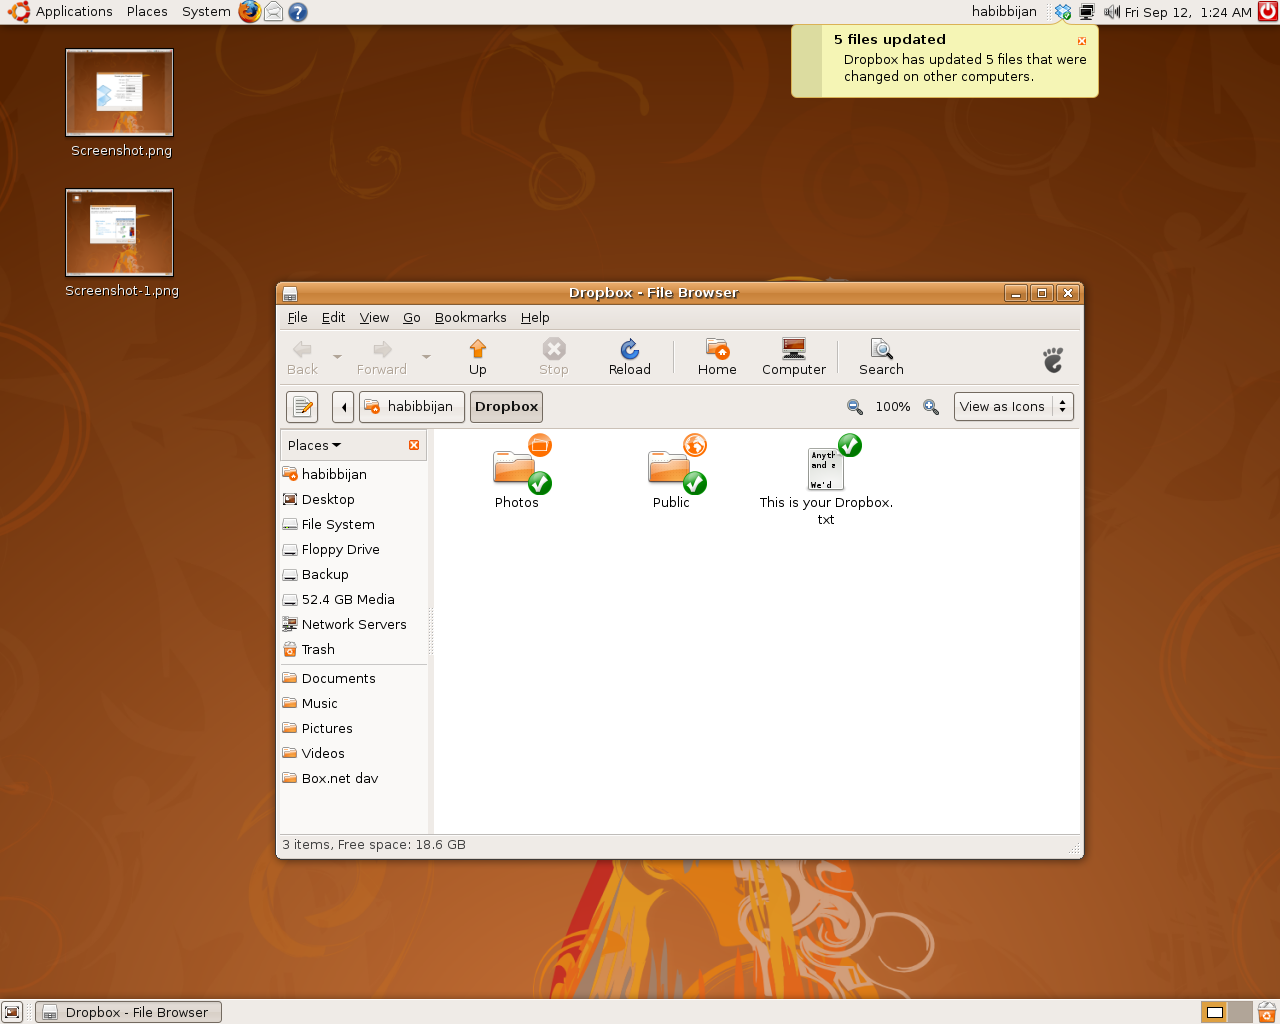Open the Go menu
This screenshot has width=1280, height=1024.
412,318
